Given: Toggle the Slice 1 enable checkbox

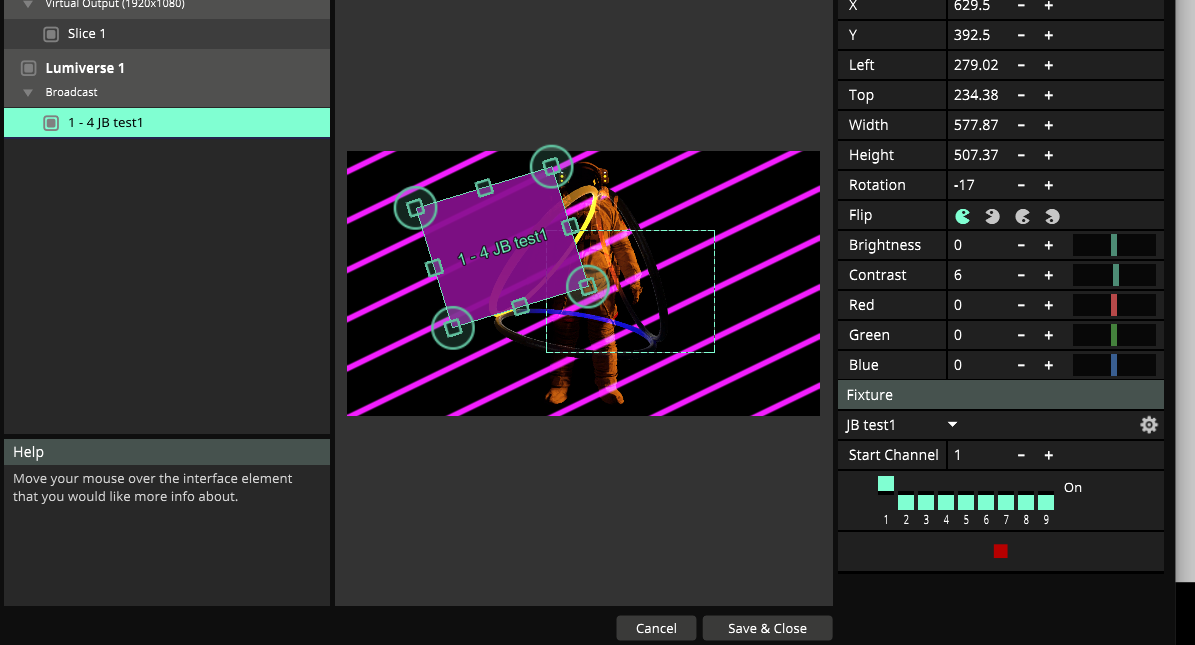Looking at the screenshot, I should [x=51, y=34].
